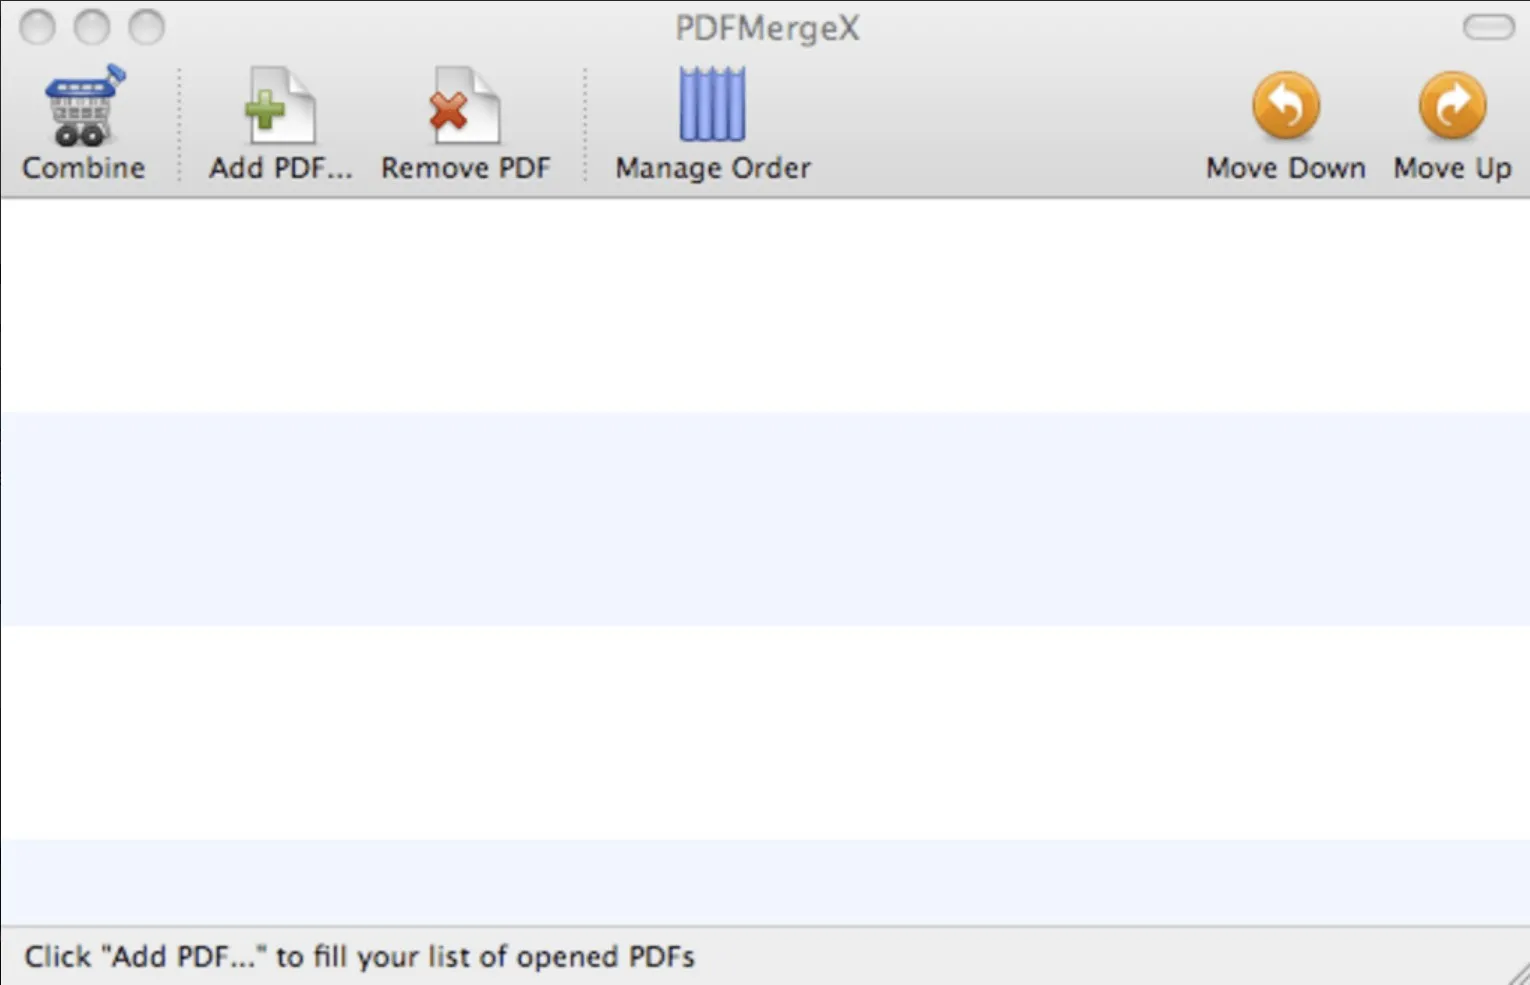Click the "Move Up" text label
Viewport: 1530px width, 985px height.
[1452, 168]
